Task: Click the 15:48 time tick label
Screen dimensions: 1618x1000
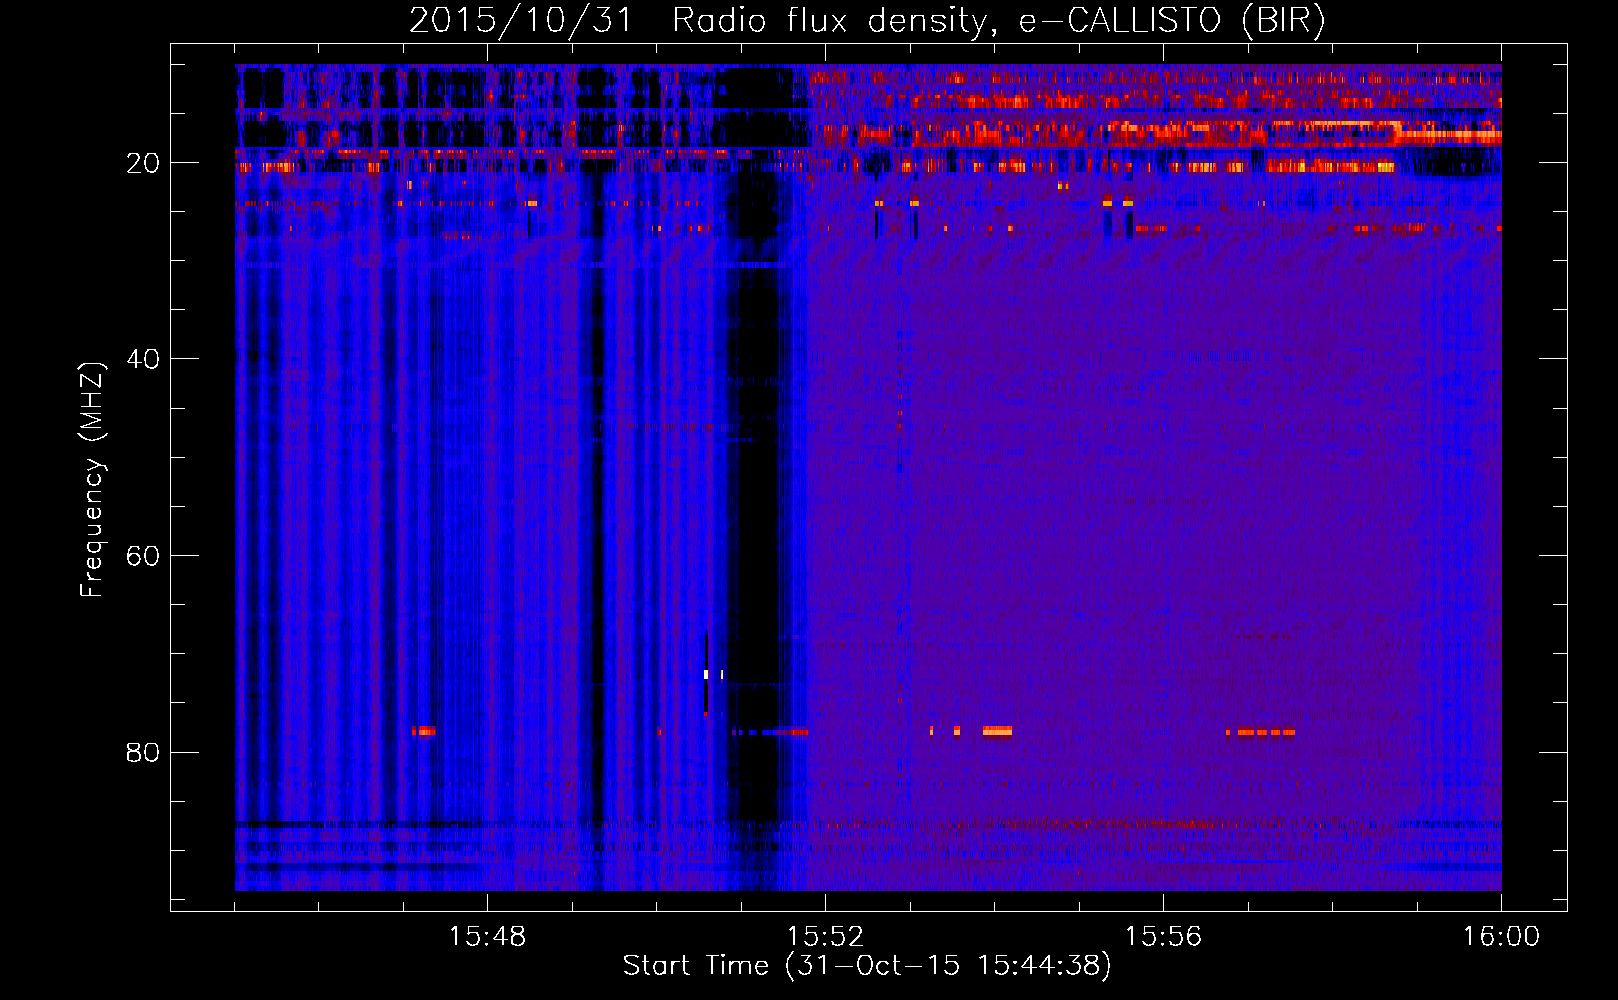Action: pos(487,937)
